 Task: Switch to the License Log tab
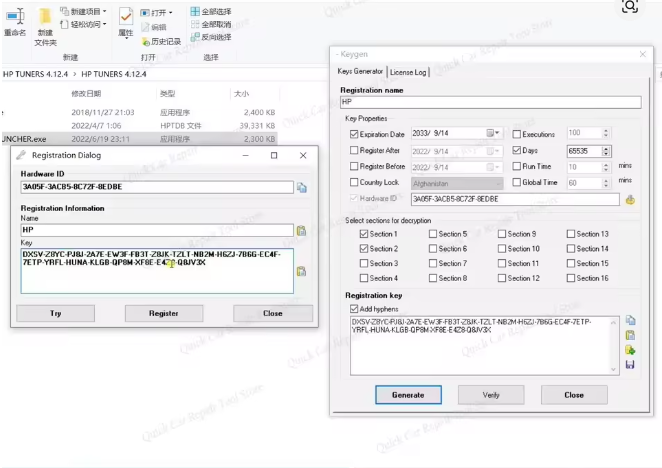pyautogui.click(x=408, y=72)
